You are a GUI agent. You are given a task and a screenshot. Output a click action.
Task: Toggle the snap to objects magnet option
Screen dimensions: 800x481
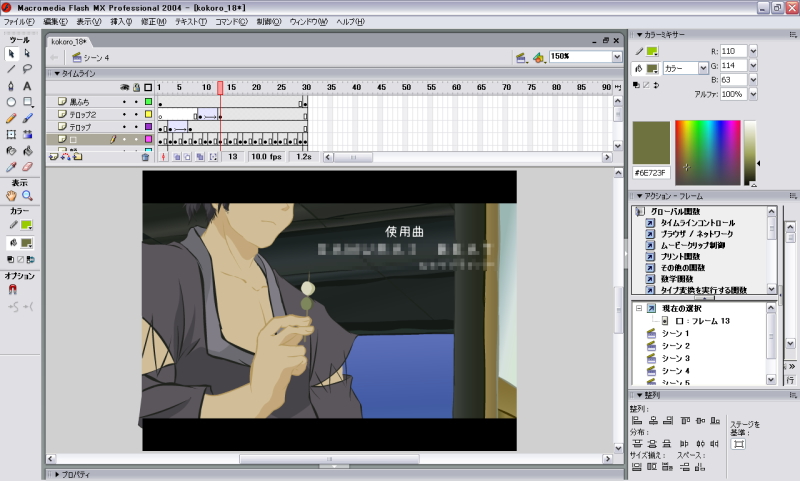point(13,290)
